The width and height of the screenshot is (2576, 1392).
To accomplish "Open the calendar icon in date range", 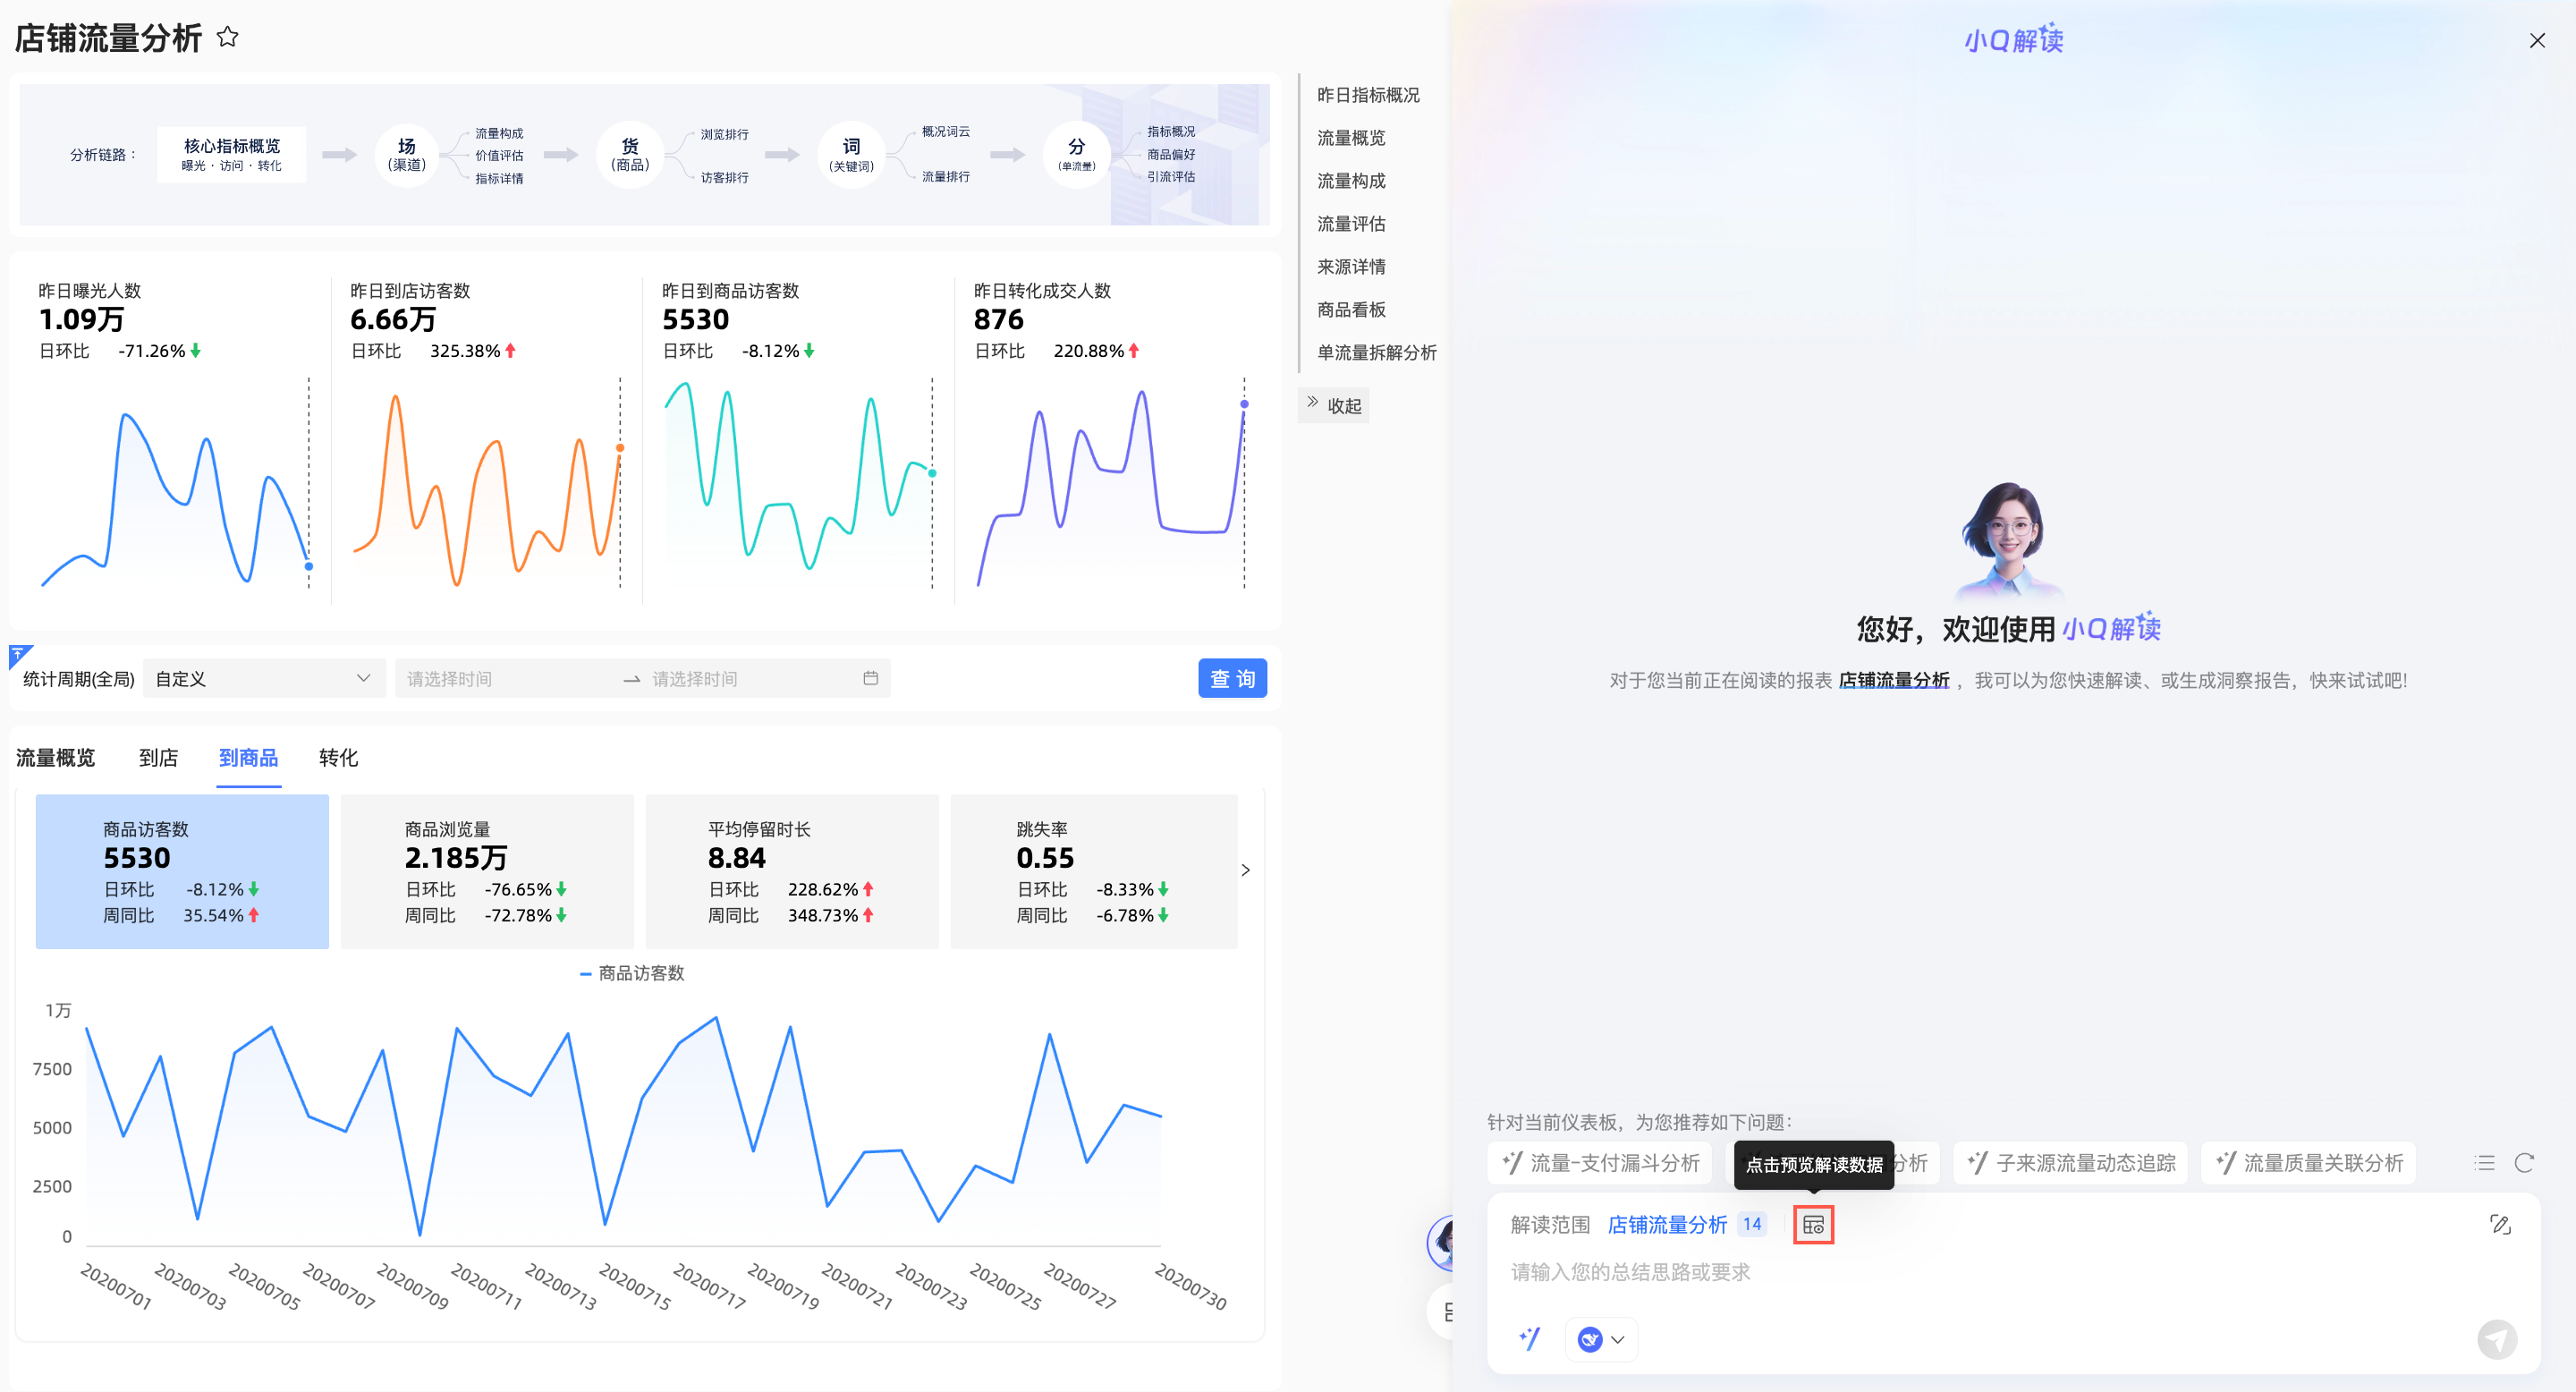I will coord(870,678).
